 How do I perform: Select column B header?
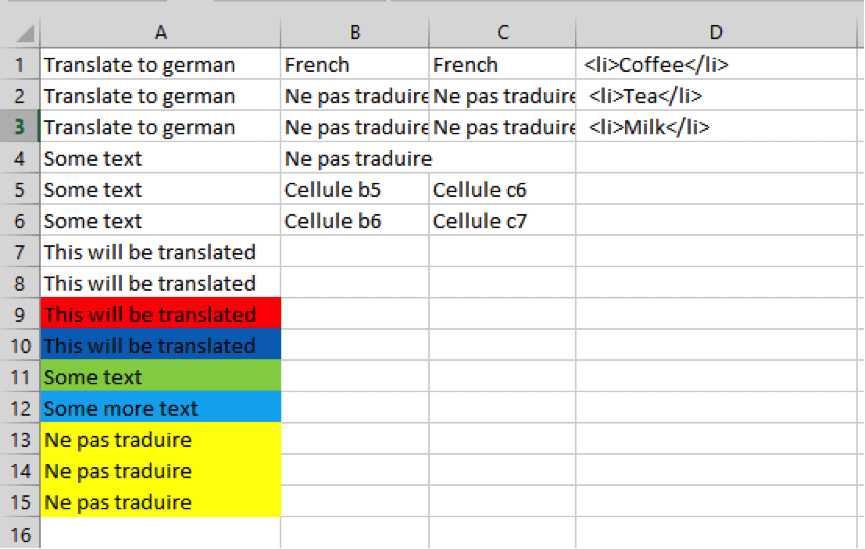[355, 33]
